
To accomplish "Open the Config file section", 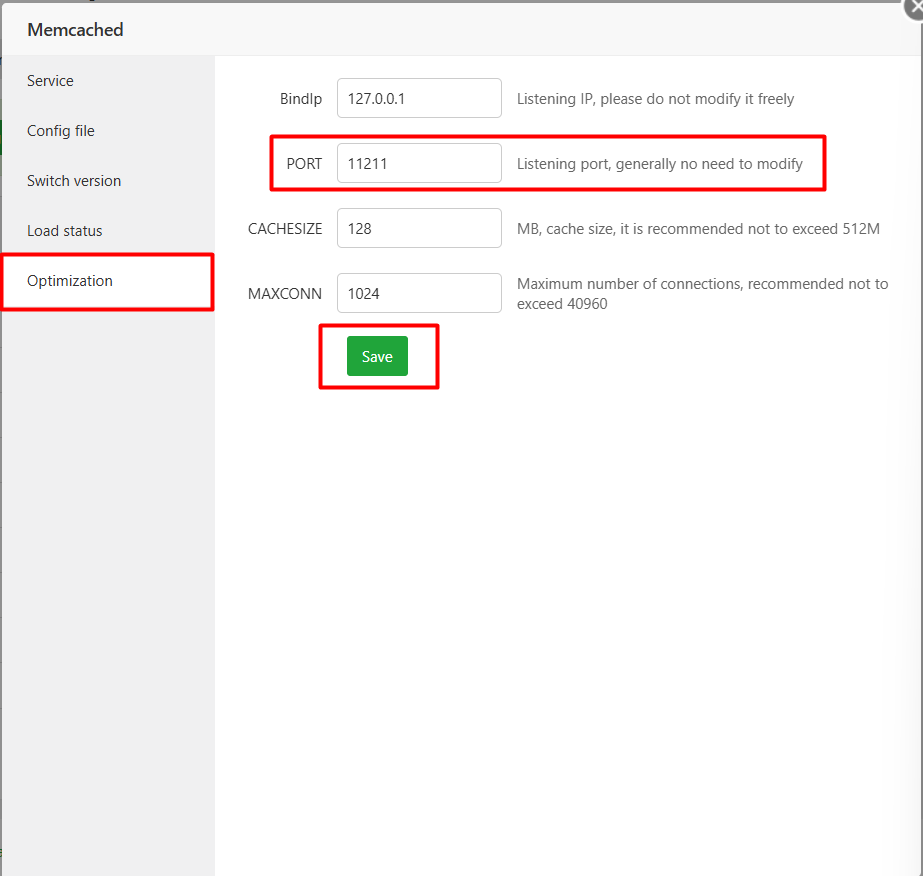I will point(60,130).
